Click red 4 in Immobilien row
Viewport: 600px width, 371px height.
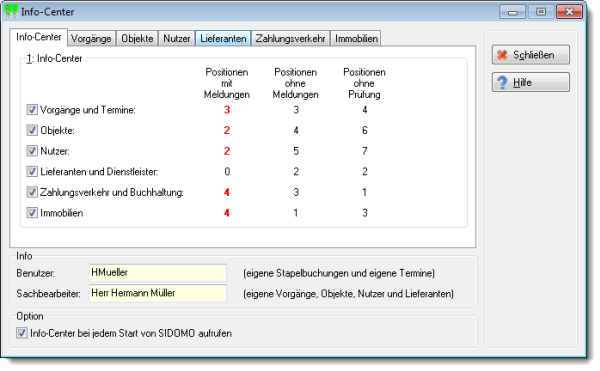[x=227, y=213]
